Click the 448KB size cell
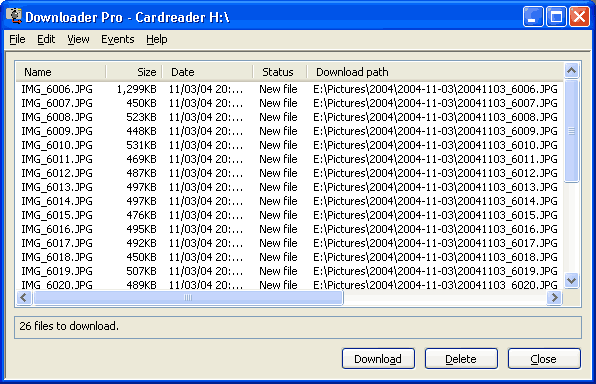Image resolution: width=596 pixels, height=384 pixels. pyautogui.click(x=141, y=131)
